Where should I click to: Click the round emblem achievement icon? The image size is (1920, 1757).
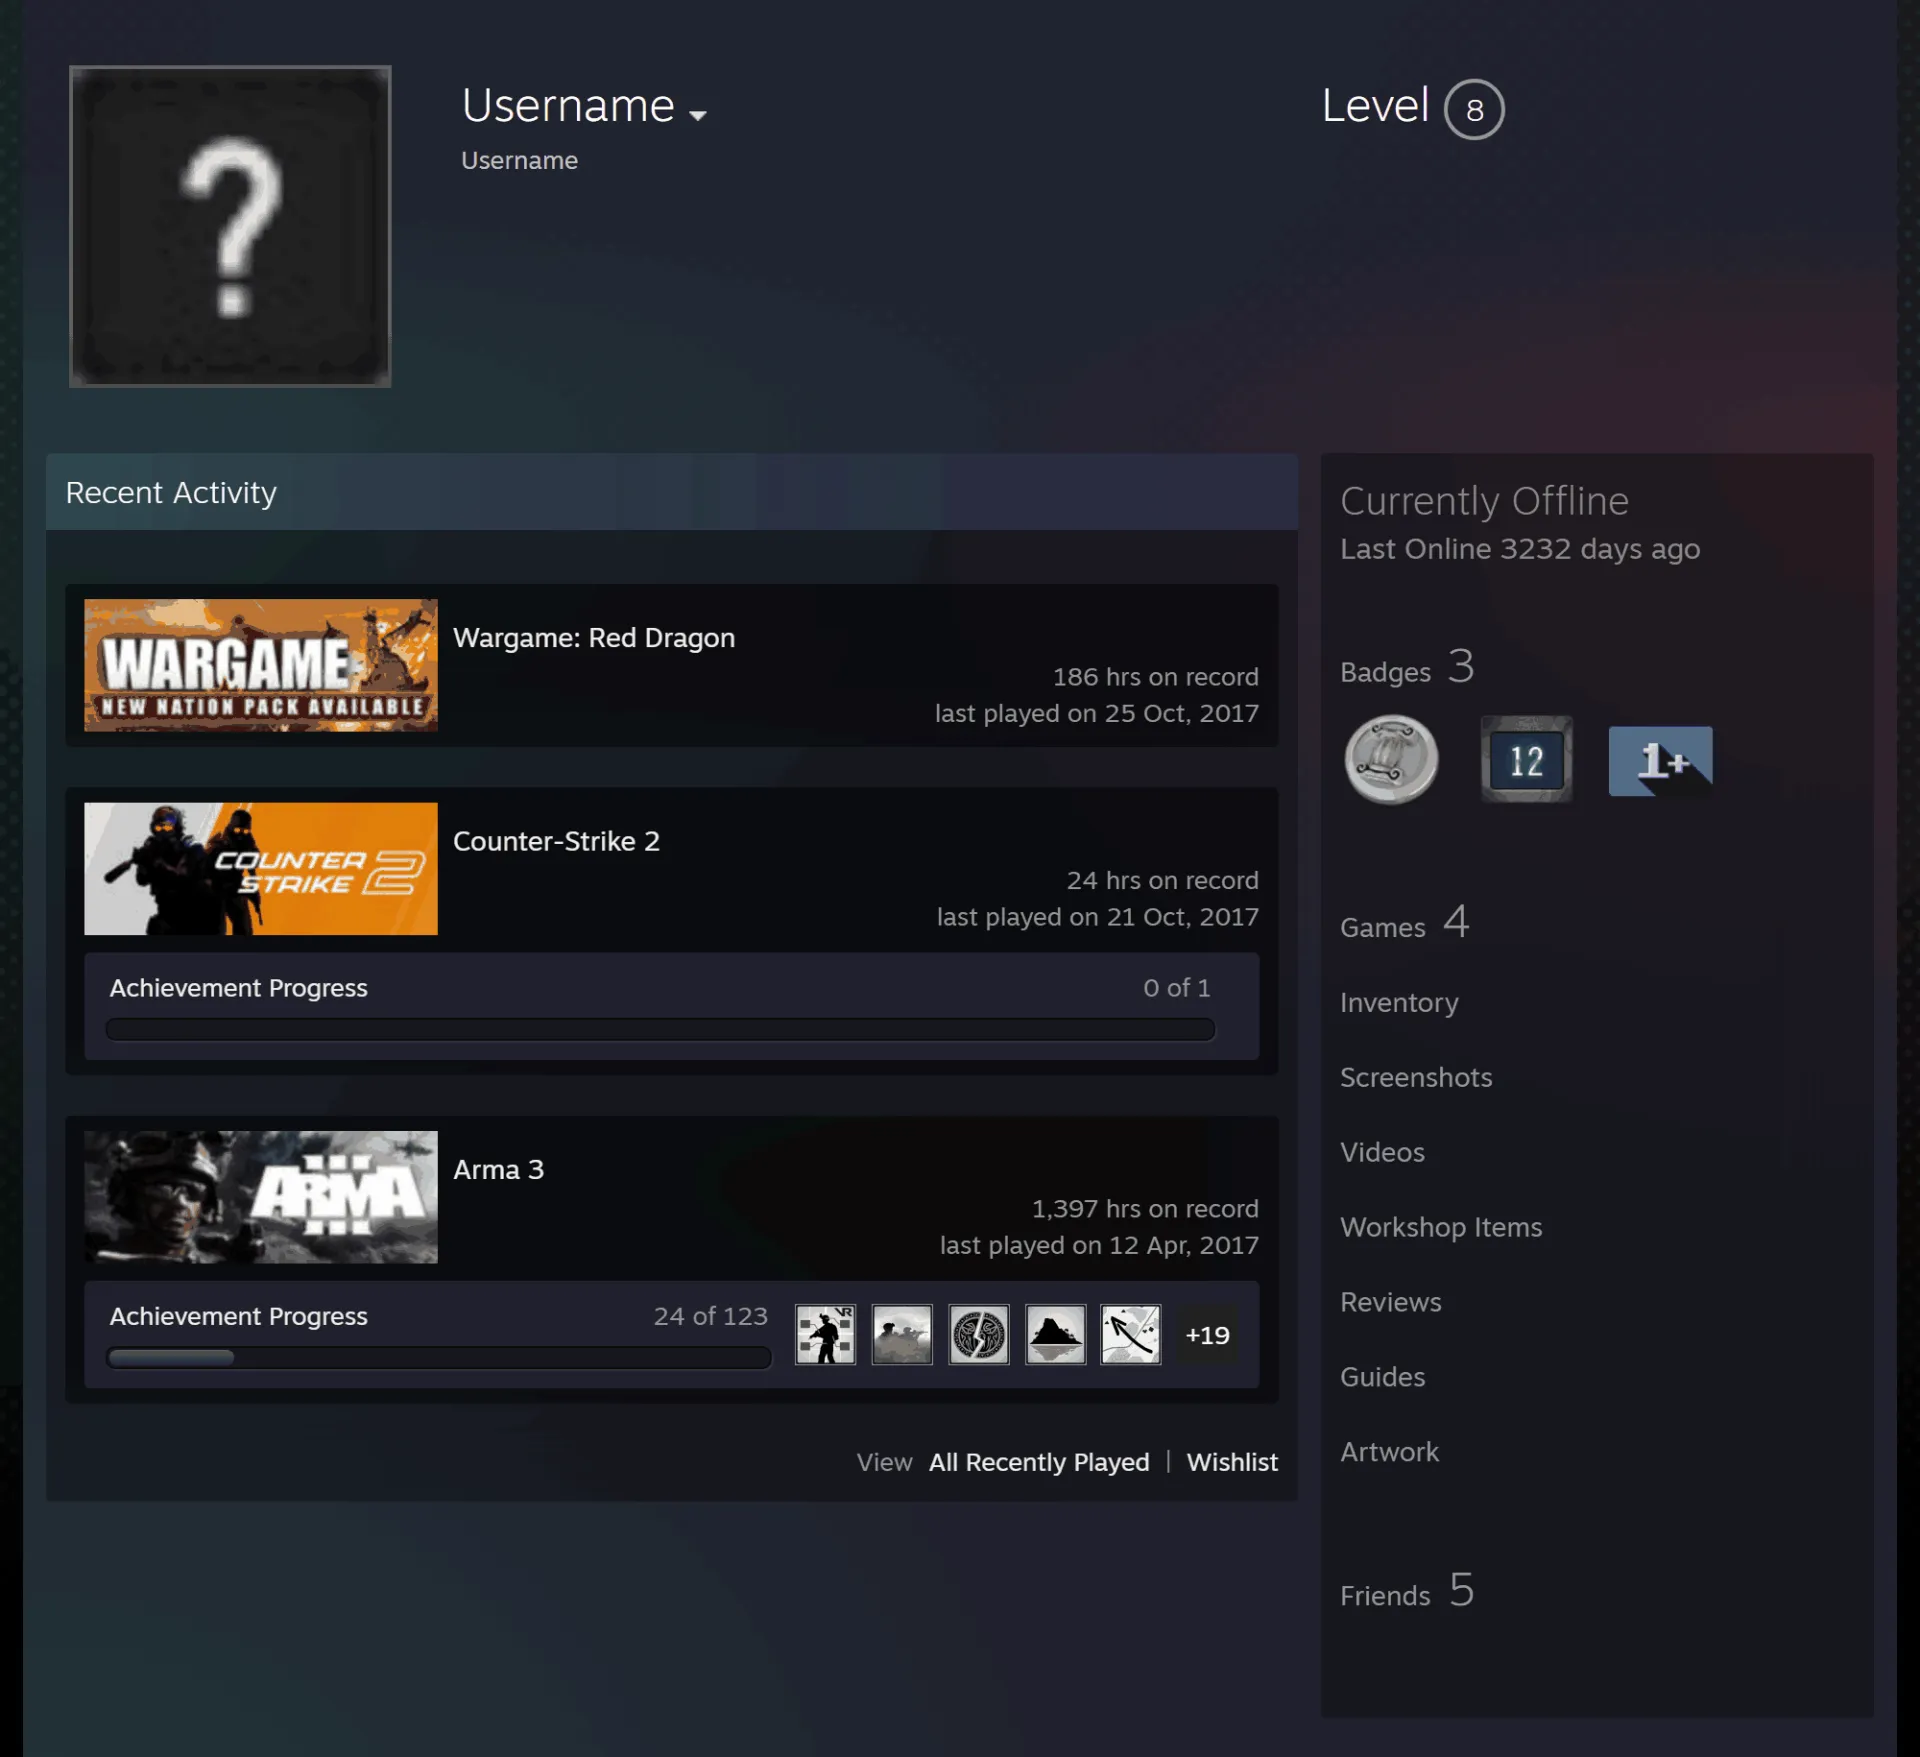click(978, 1334)
